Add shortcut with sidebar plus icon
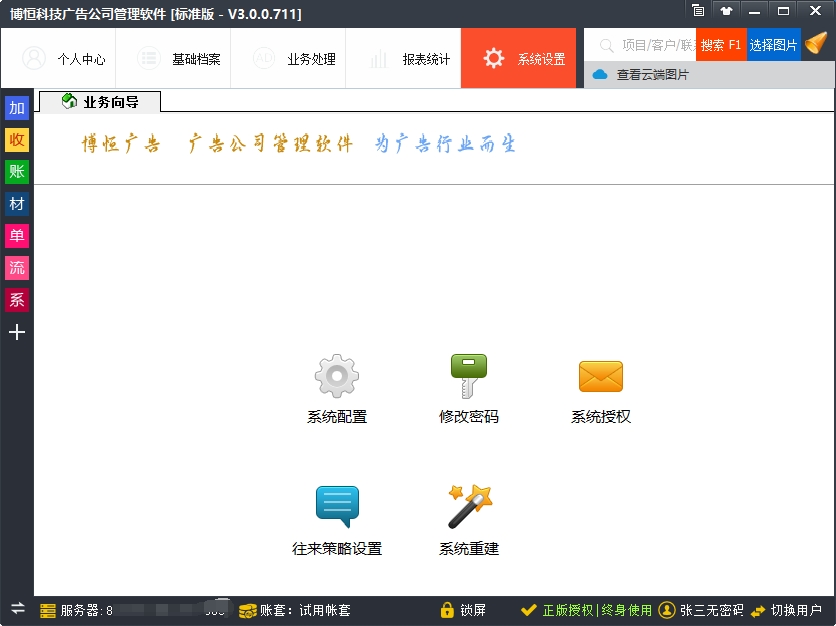The image size is (836, 626). point(17,332)
